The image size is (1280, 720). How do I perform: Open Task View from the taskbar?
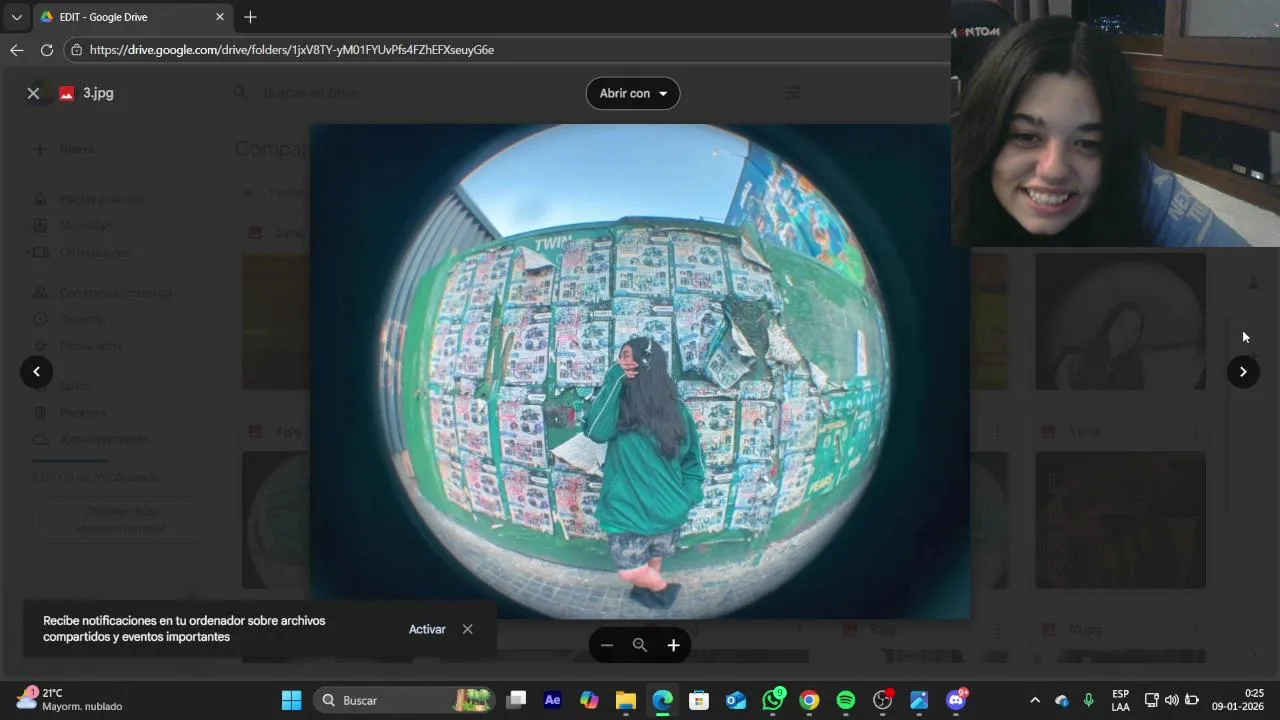tap(516, 700)
